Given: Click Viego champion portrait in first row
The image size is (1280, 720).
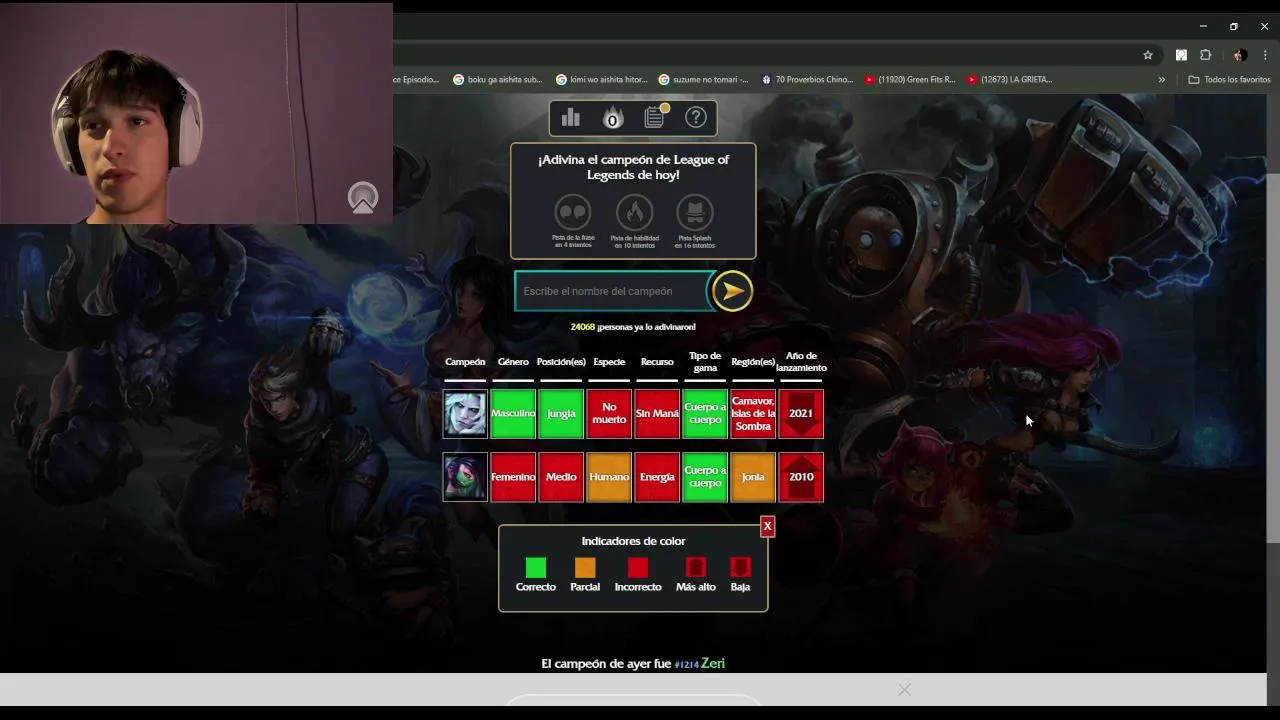Looking at the screenshot, I should pos(465,414).
